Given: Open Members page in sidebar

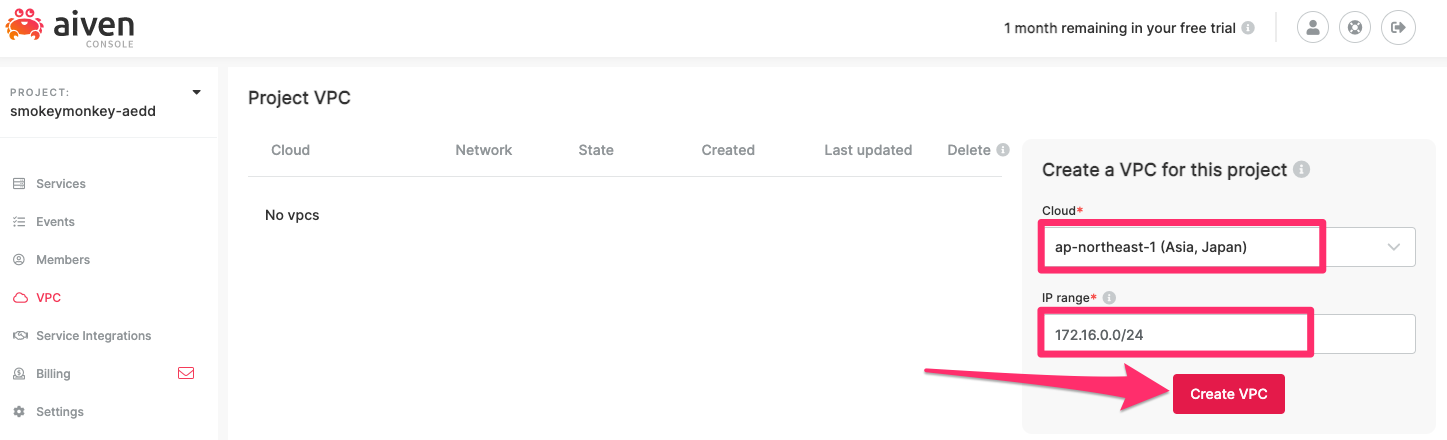Looking at the screenshot, I should click(x=62, y=260).
